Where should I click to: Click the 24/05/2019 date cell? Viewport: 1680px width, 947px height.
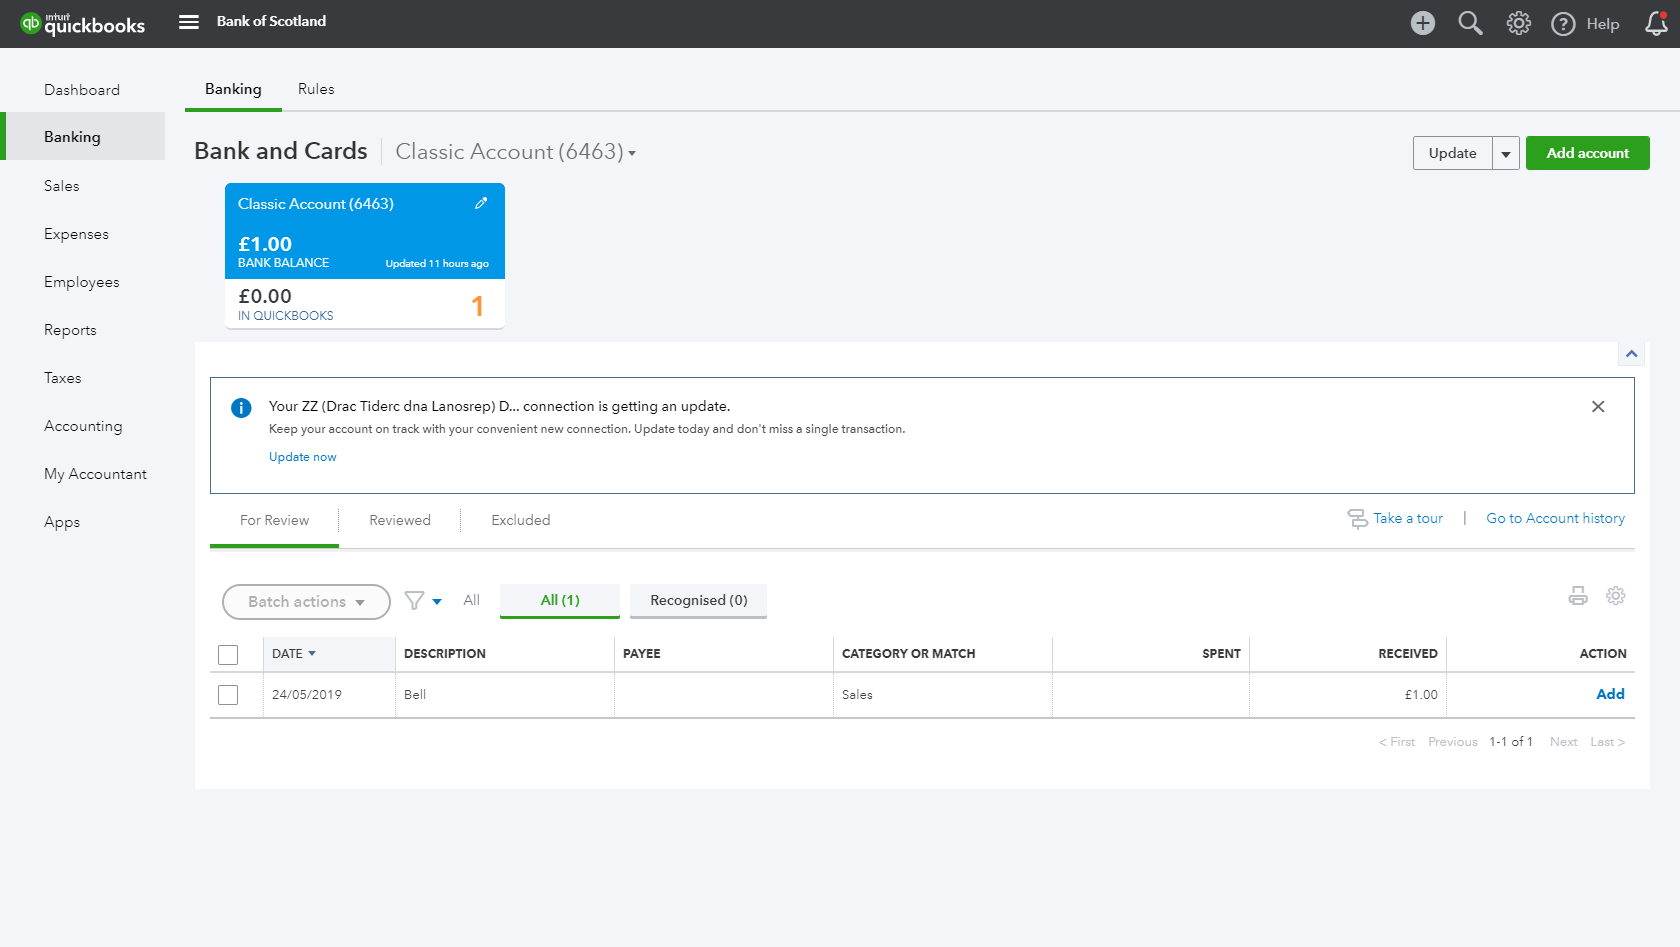tap(329, 695)
